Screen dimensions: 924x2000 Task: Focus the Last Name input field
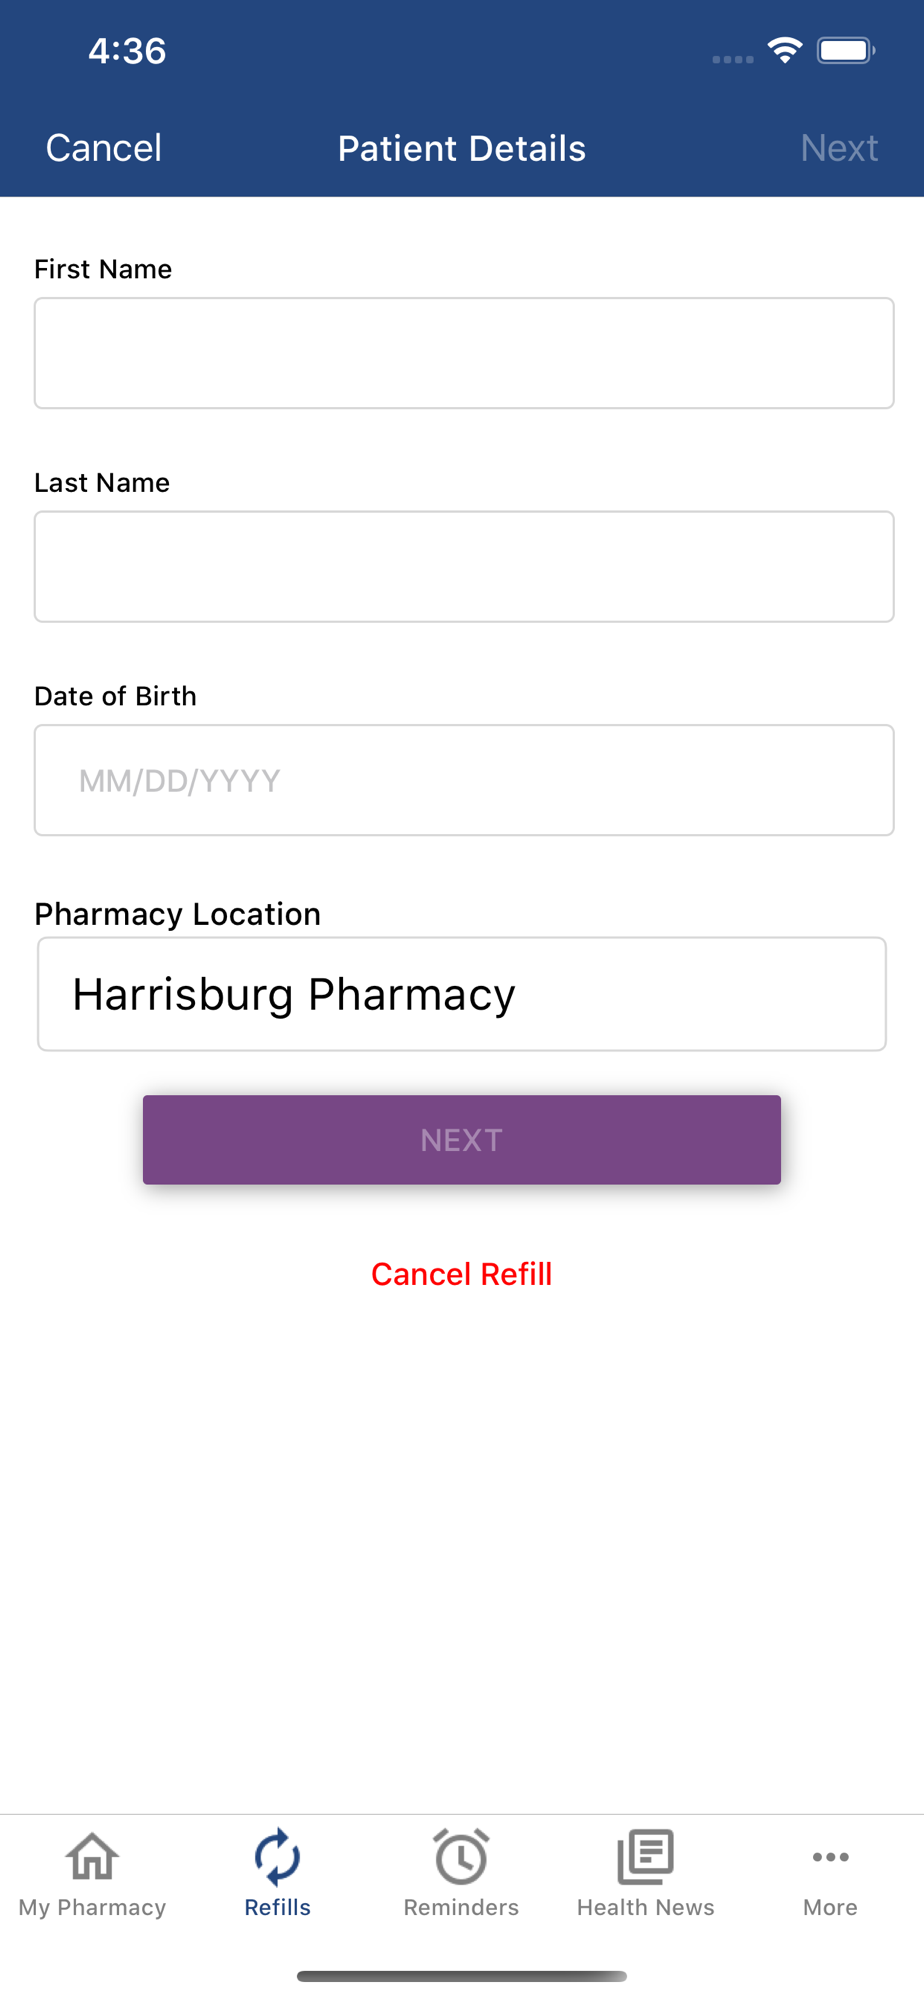(464, 567)
